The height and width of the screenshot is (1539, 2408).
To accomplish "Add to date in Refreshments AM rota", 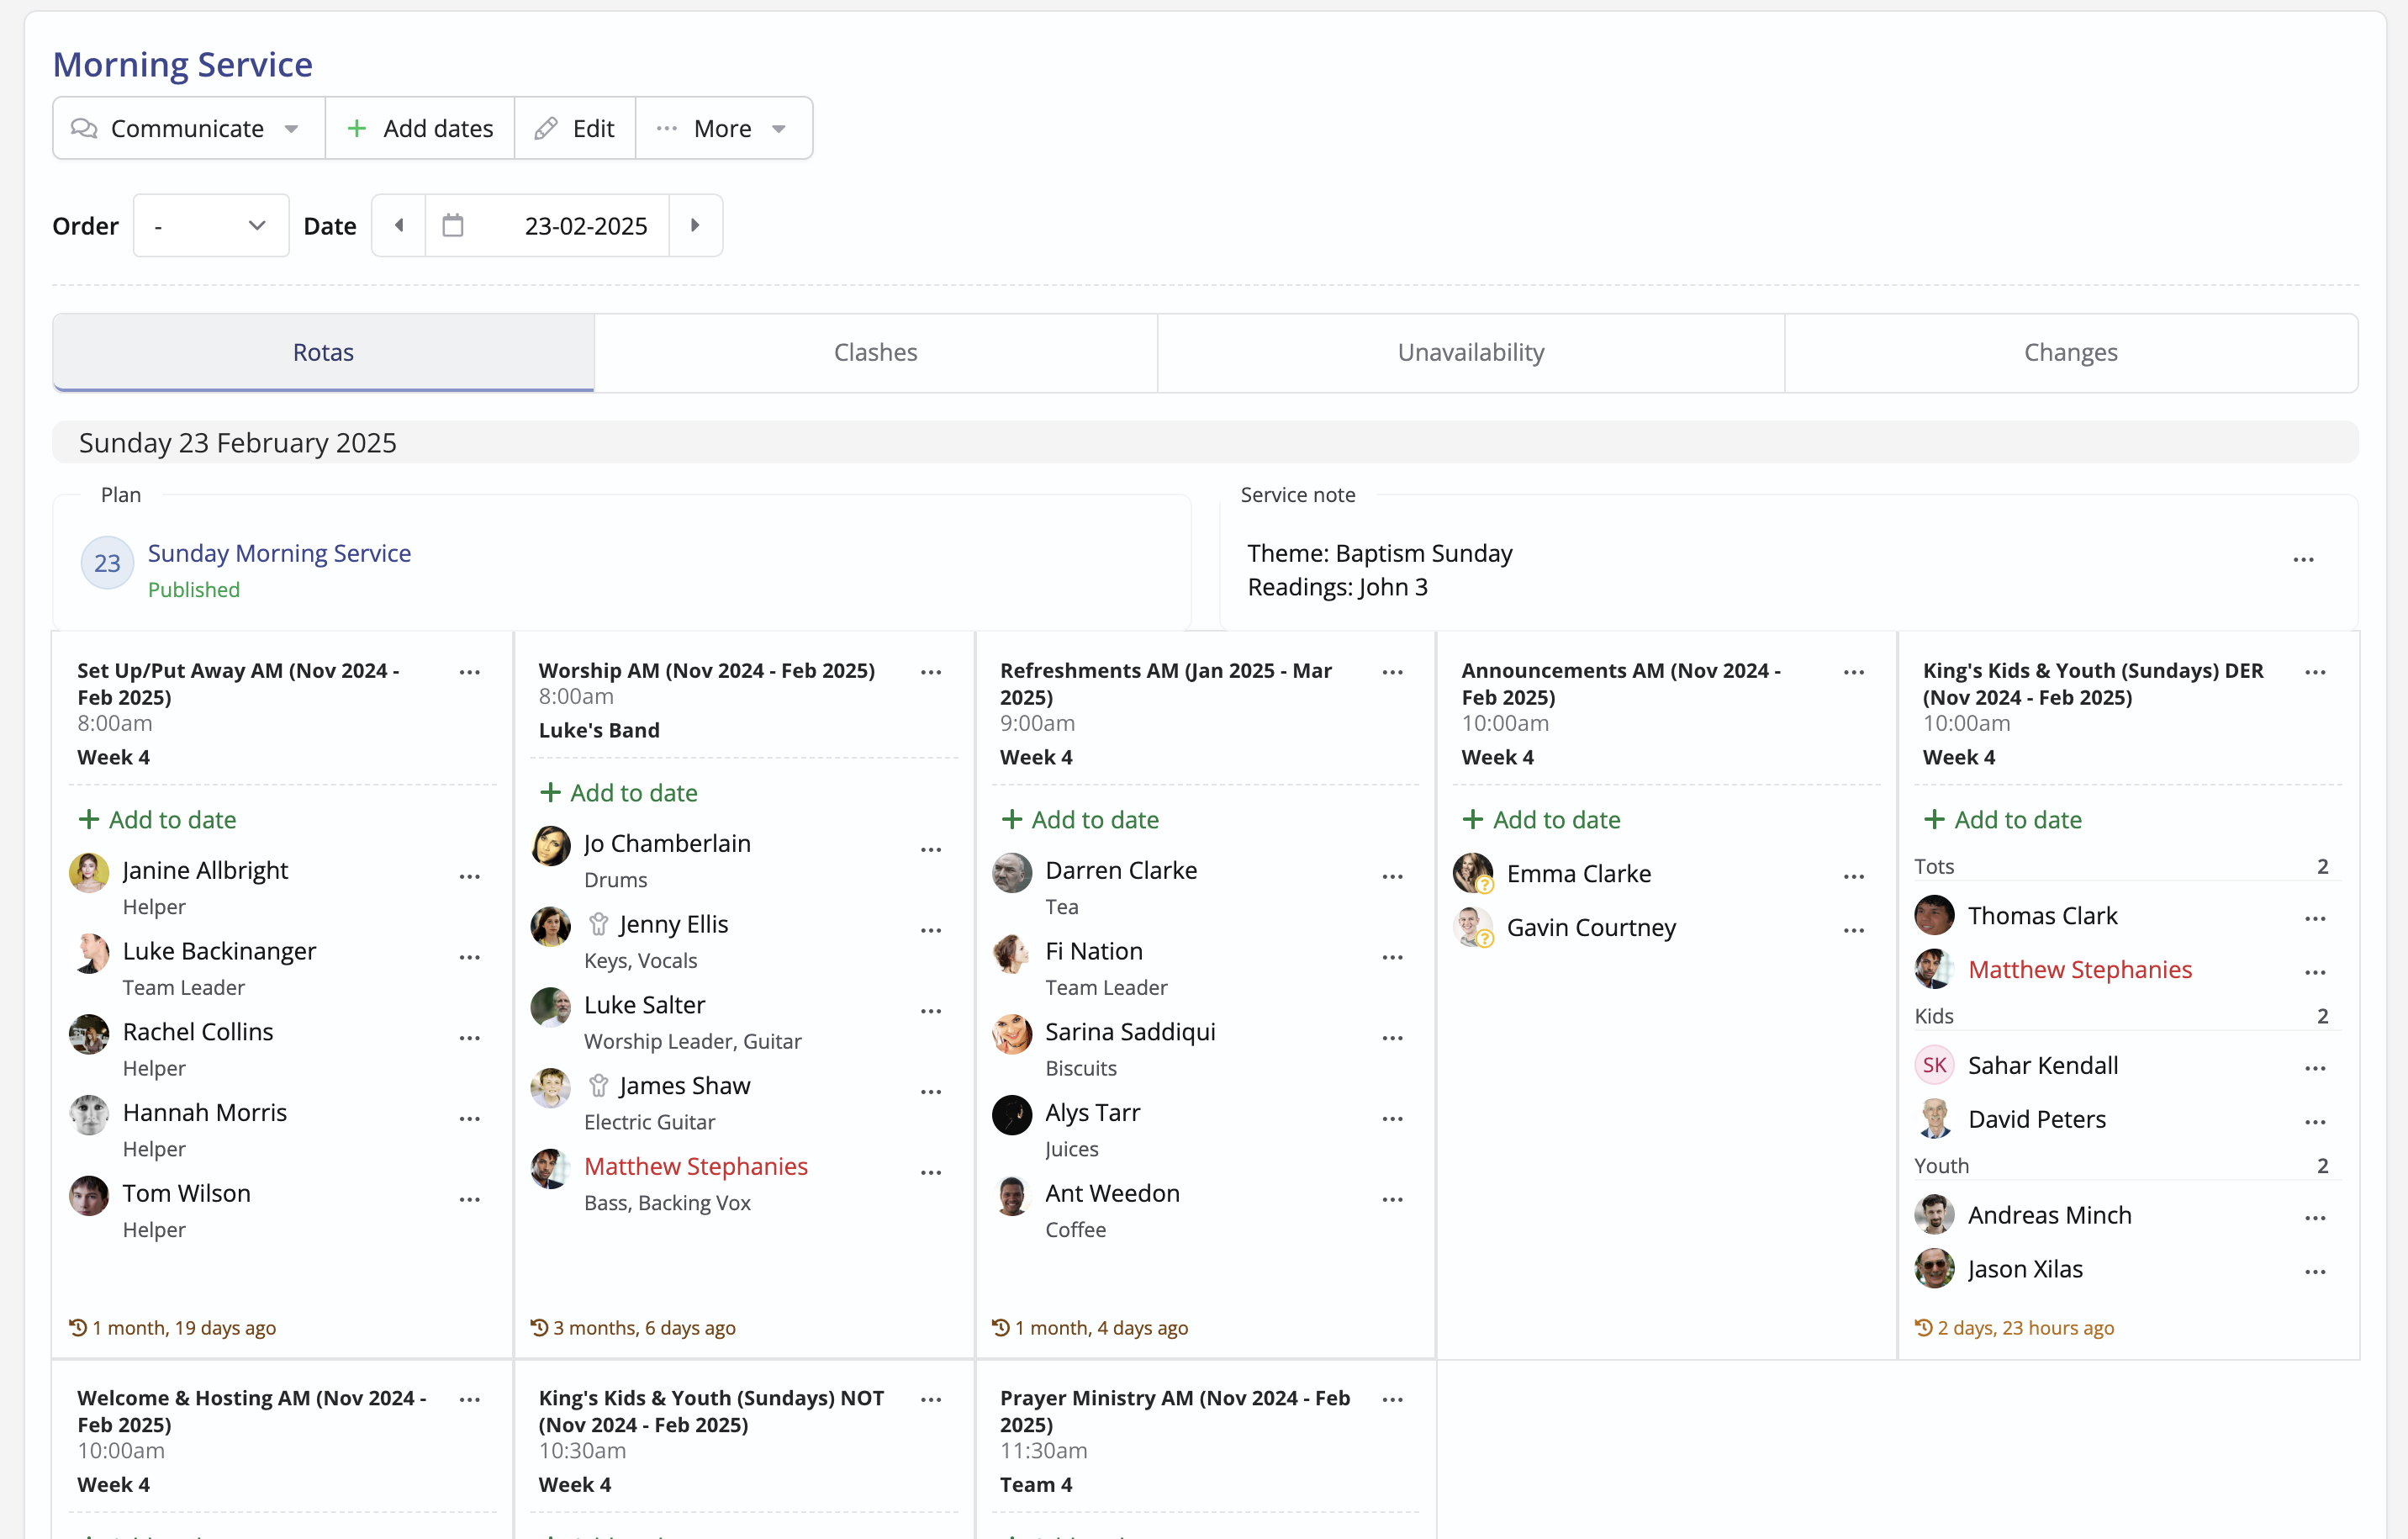I will tap(1080, 819).
